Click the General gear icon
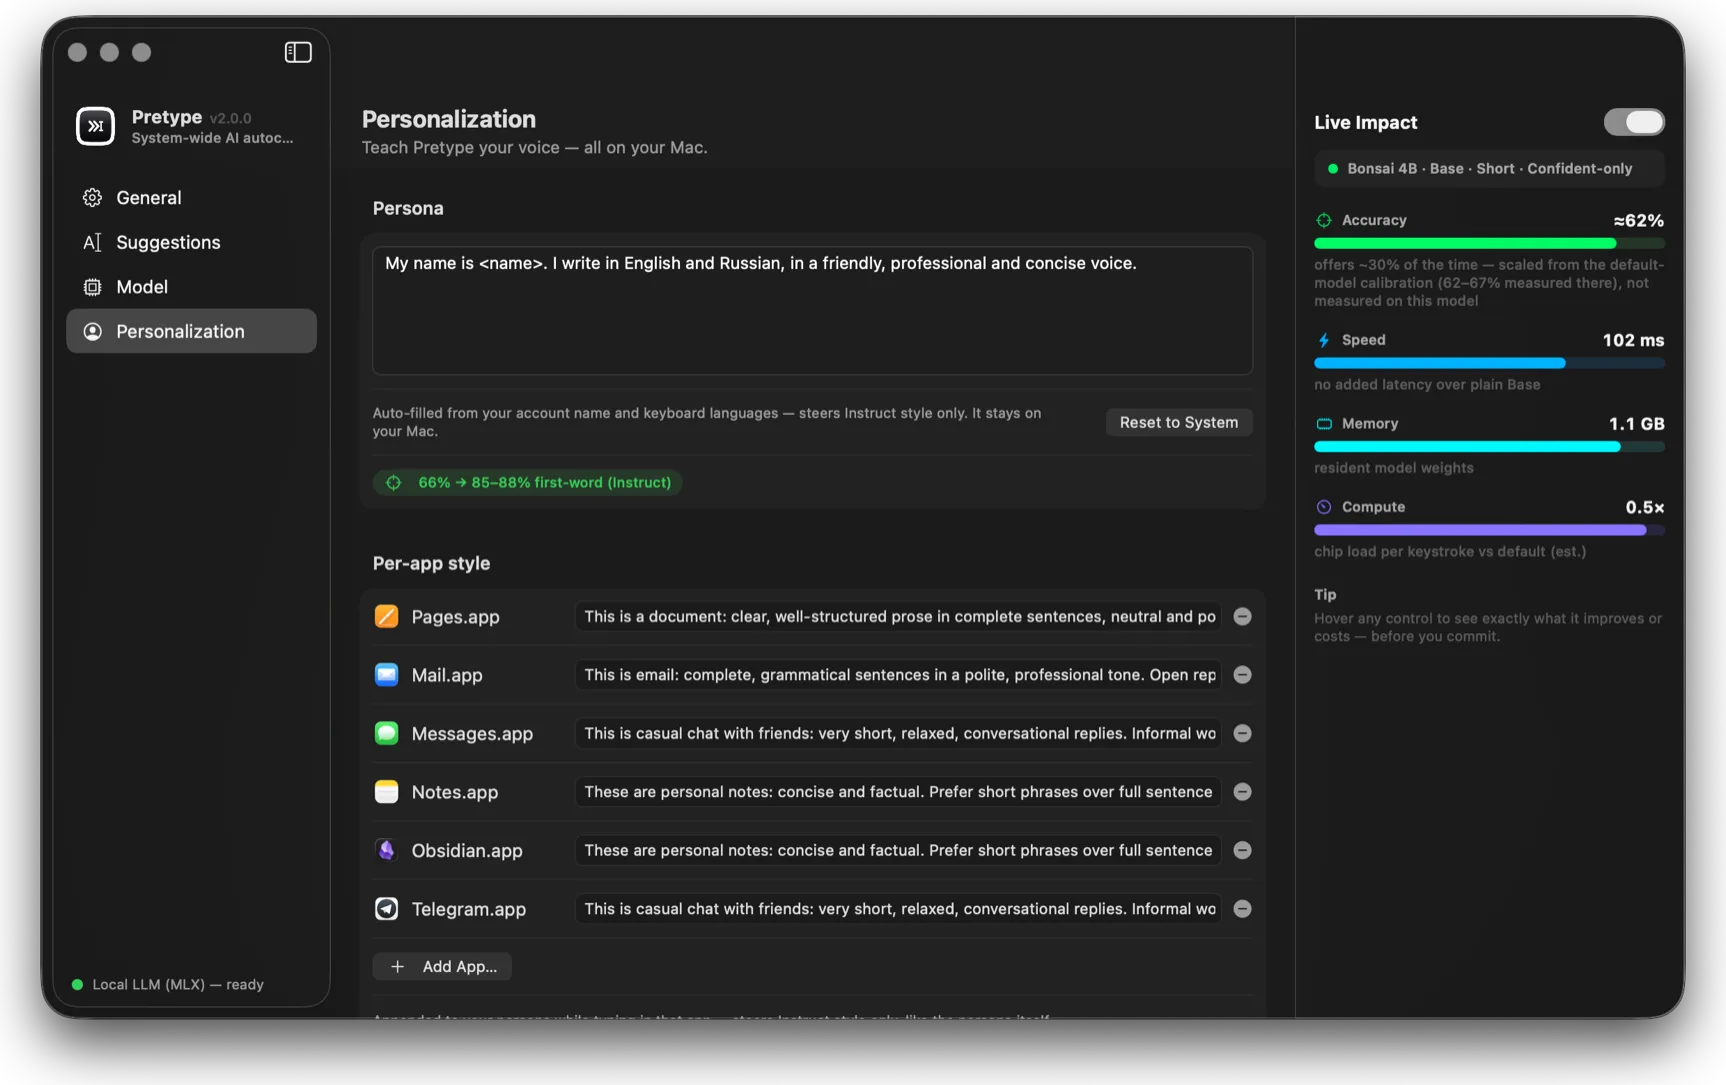The height and width of the screenshot is (1085, 1726). pos(92,198)
